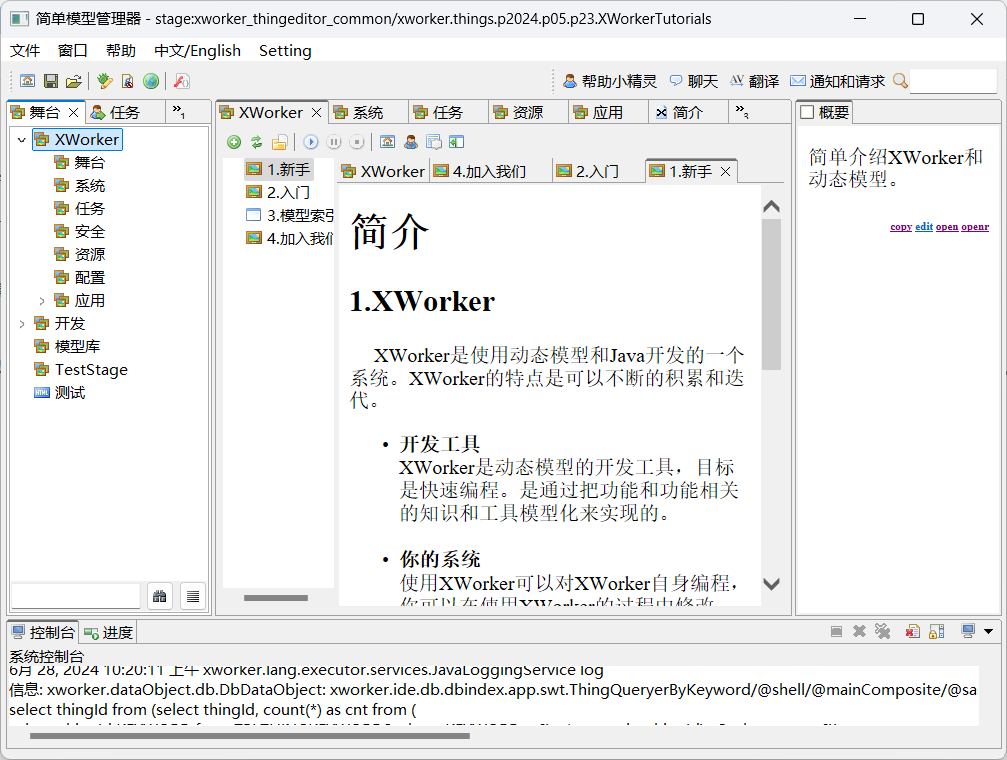1007x760 pixels.
Task: Switch to the 系统 tab
Action: pyautogui.click(x=368, y=112)
